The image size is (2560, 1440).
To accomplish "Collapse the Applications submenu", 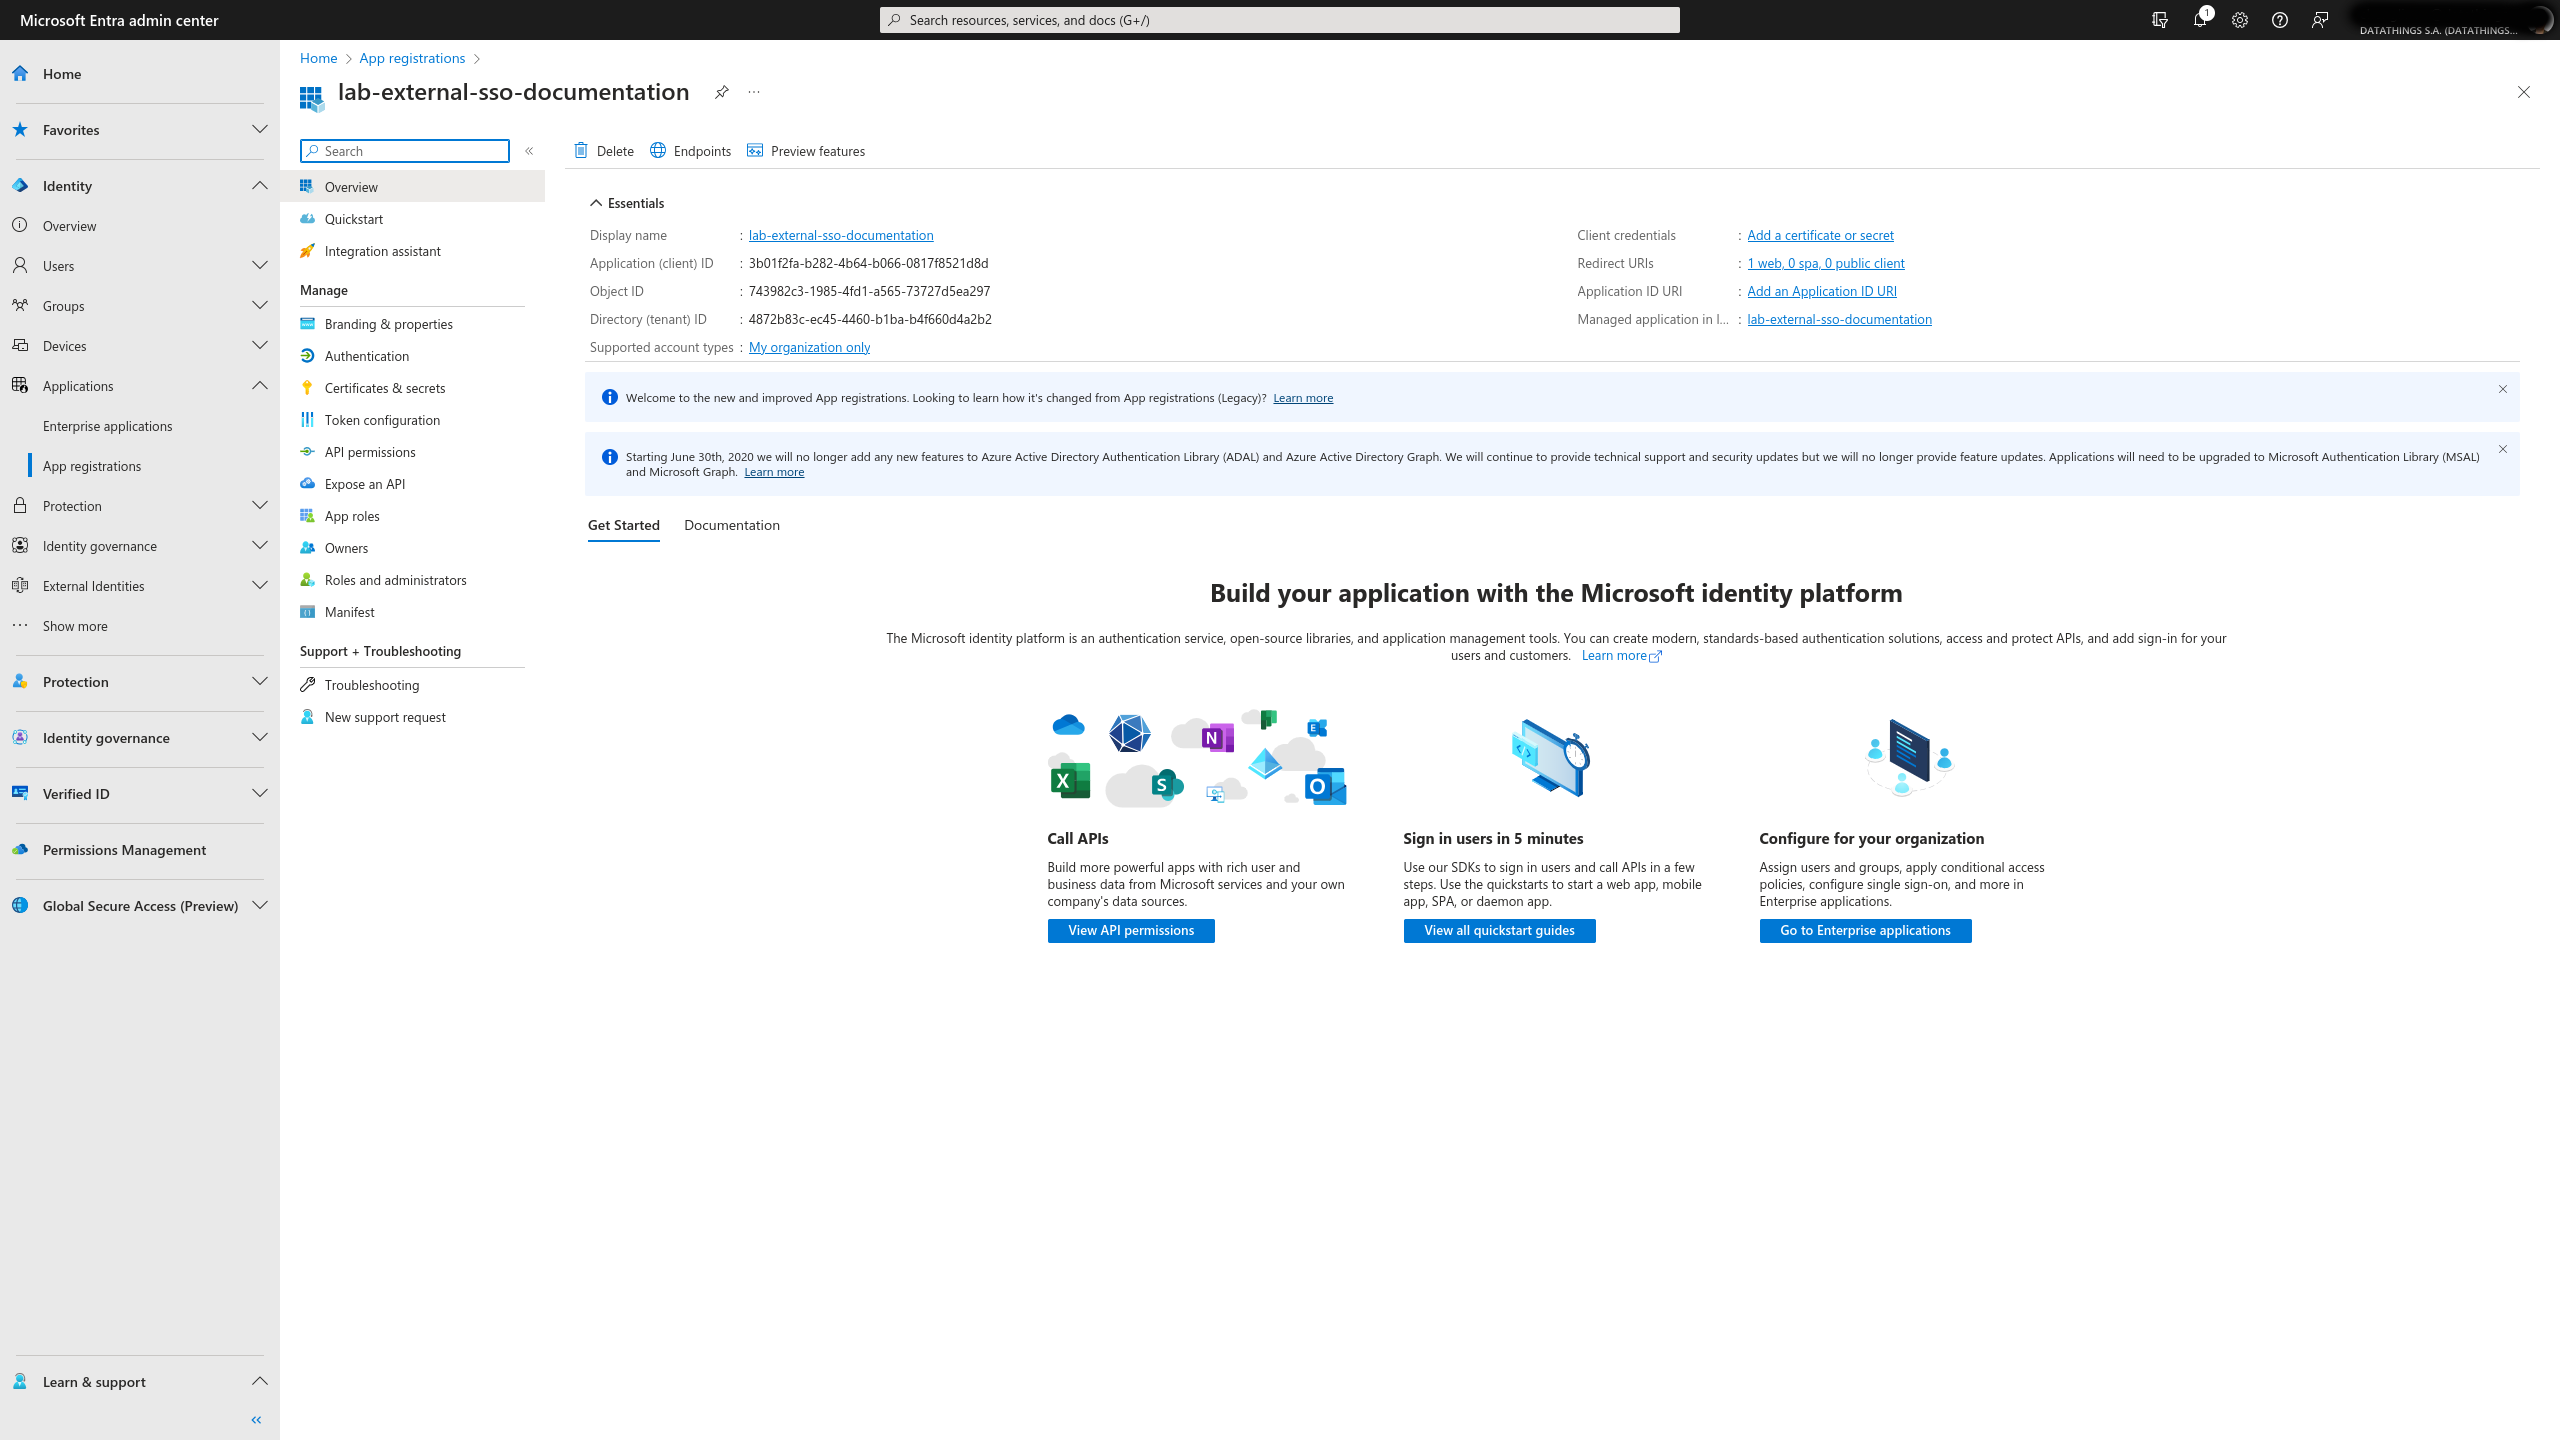I will (x=260, y=385).
